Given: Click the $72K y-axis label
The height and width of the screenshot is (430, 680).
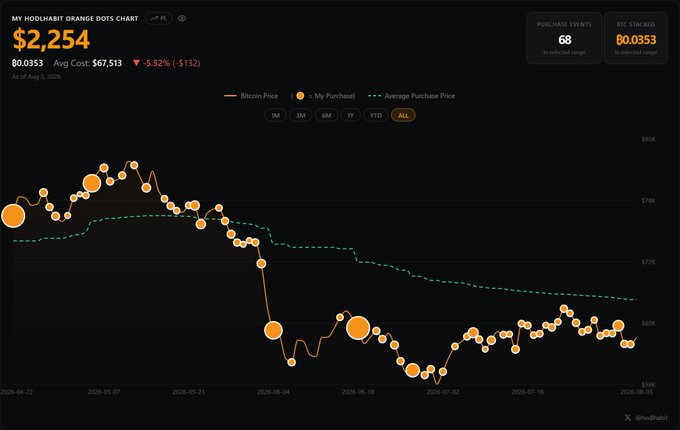Looking at the screenshot, I should 648,262.
